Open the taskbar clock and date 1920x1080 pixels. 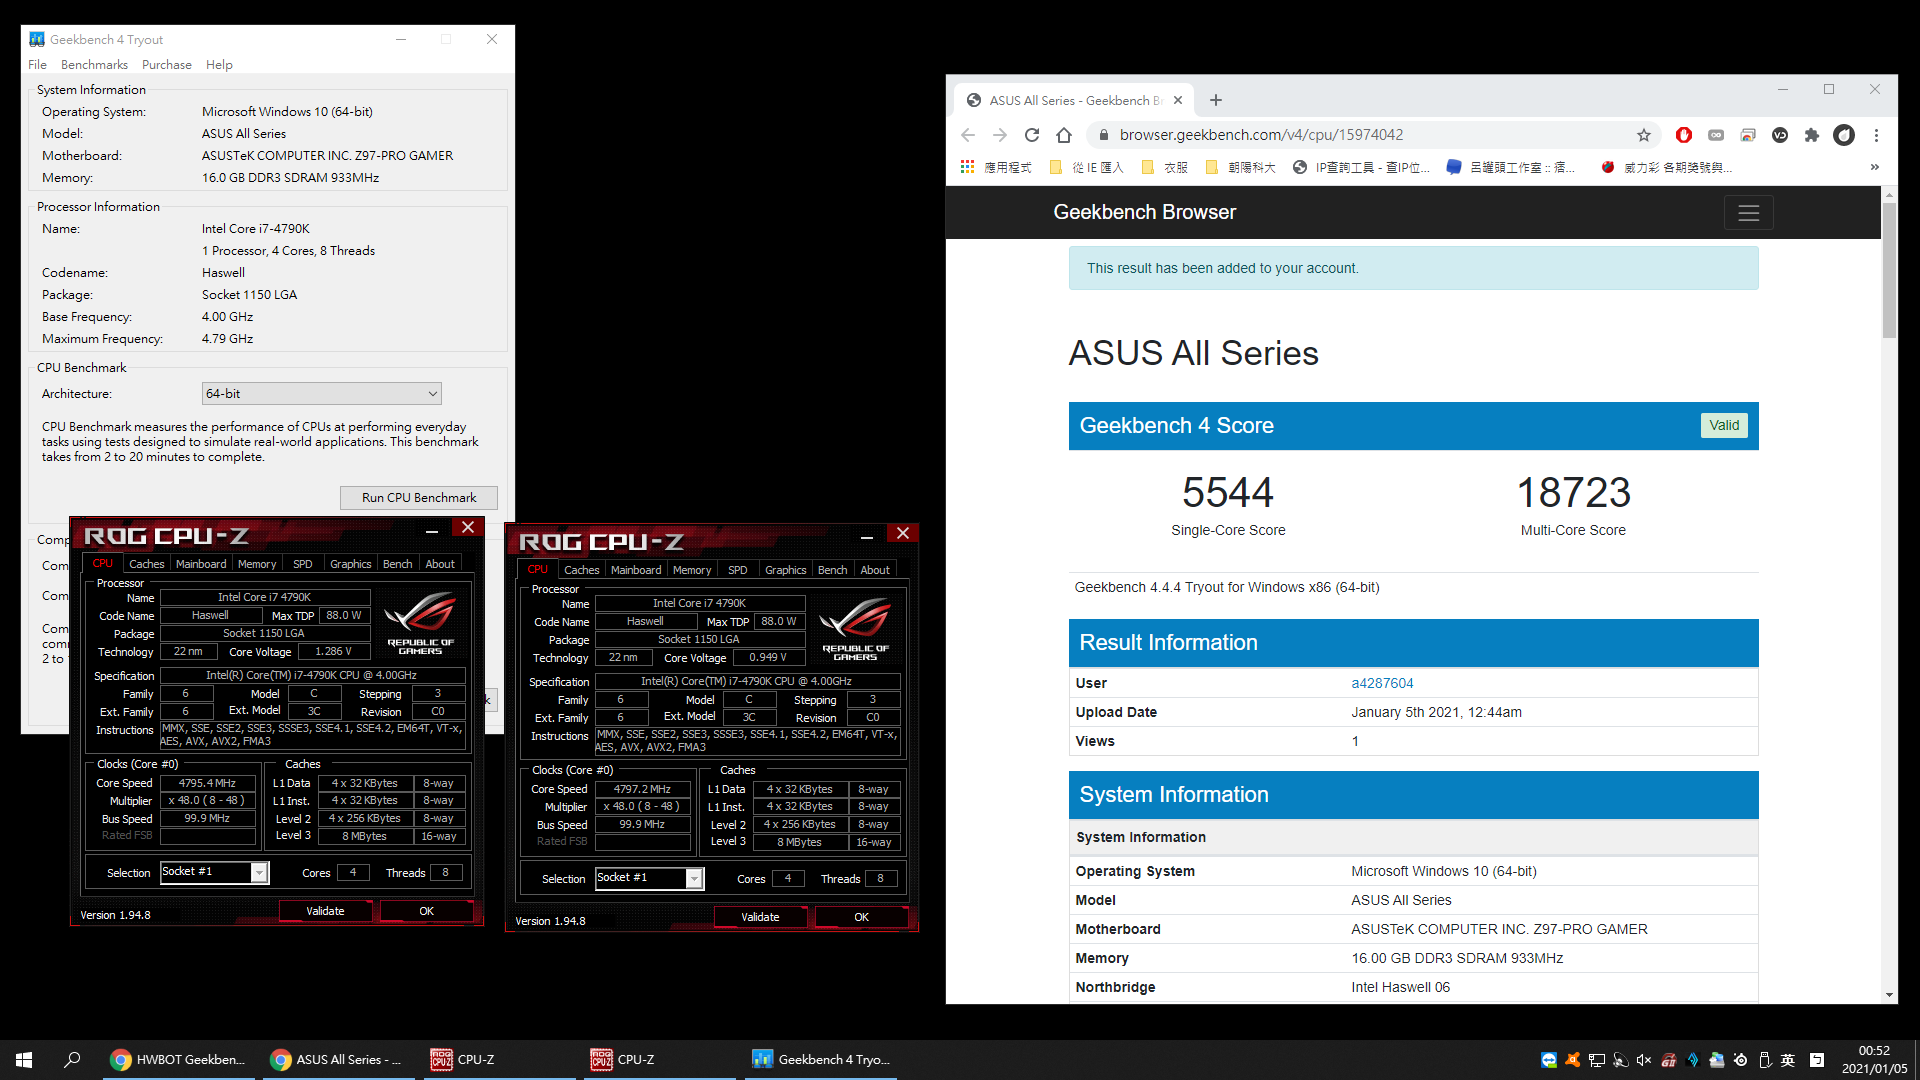pyautogui.click(x=1874, y=1060)
